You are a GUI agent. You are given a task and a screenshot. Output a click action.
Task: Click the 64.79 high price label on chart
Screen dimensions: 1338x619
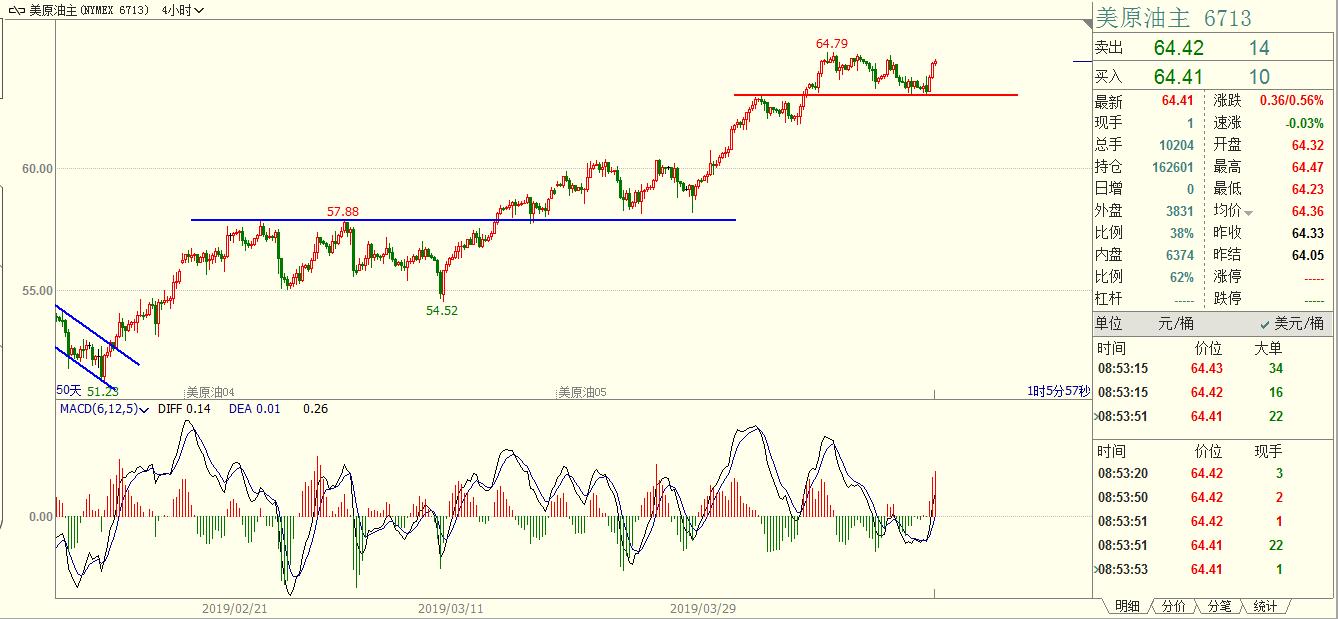(x=832, y=44)
